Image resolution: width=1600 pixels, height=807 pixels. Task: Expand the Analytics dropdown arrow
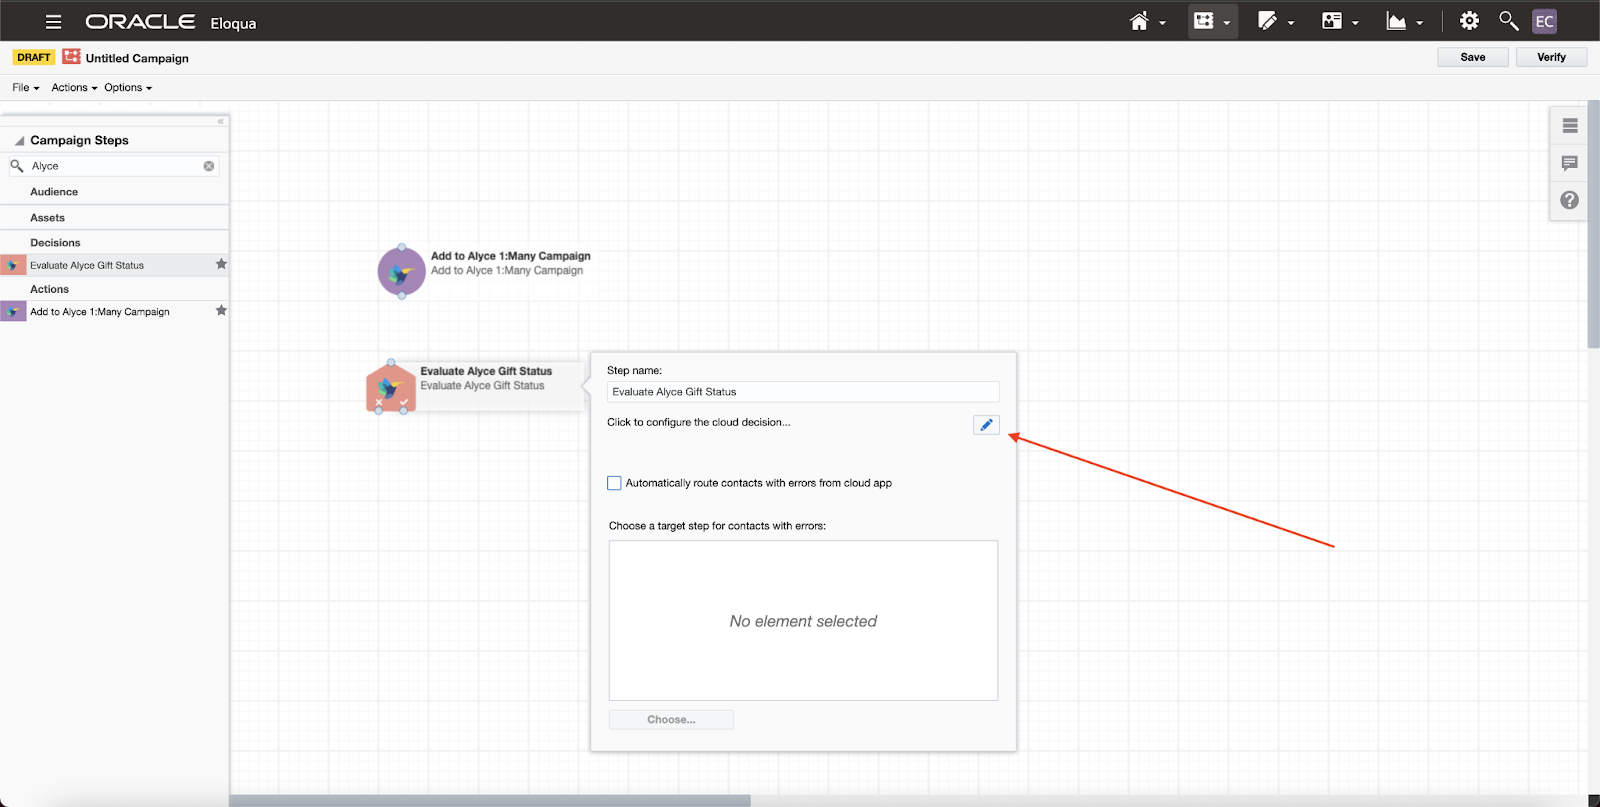pos(1419,23)
